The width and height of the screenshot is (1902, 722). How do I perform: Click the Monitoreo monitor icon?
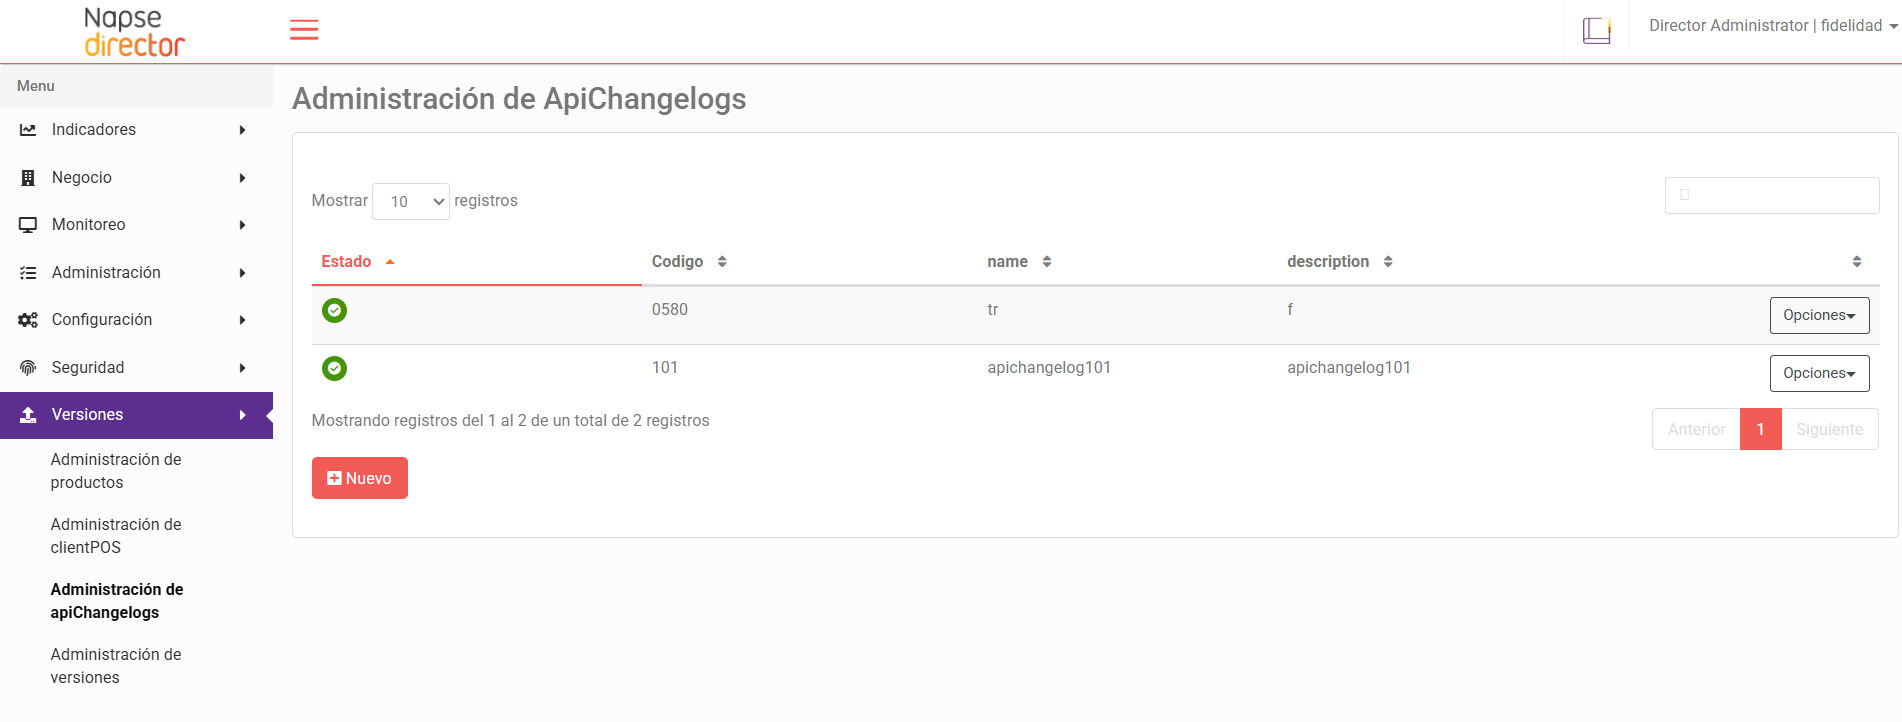pos(28,225)
